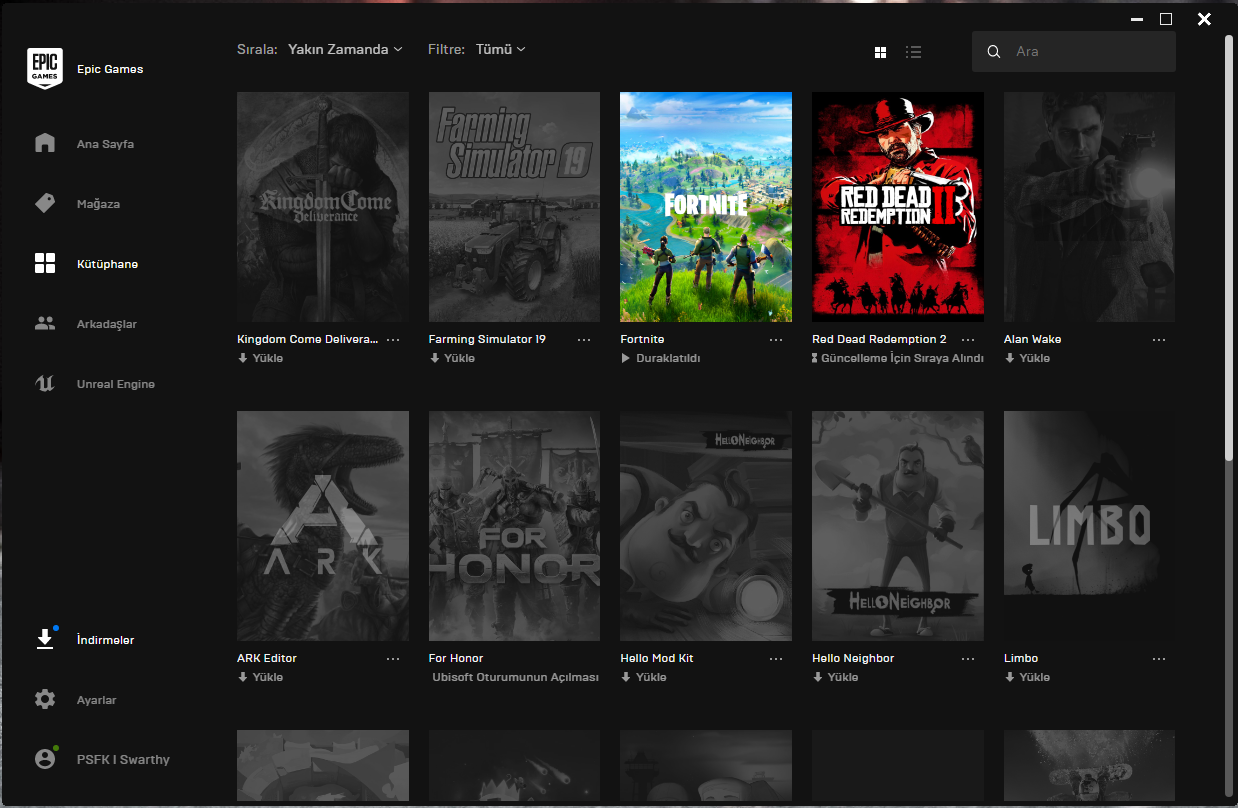Install Farming Simulator 19 via Yükle
Image resolution: width=1238 pixels, height=808 pixels.
452,358
